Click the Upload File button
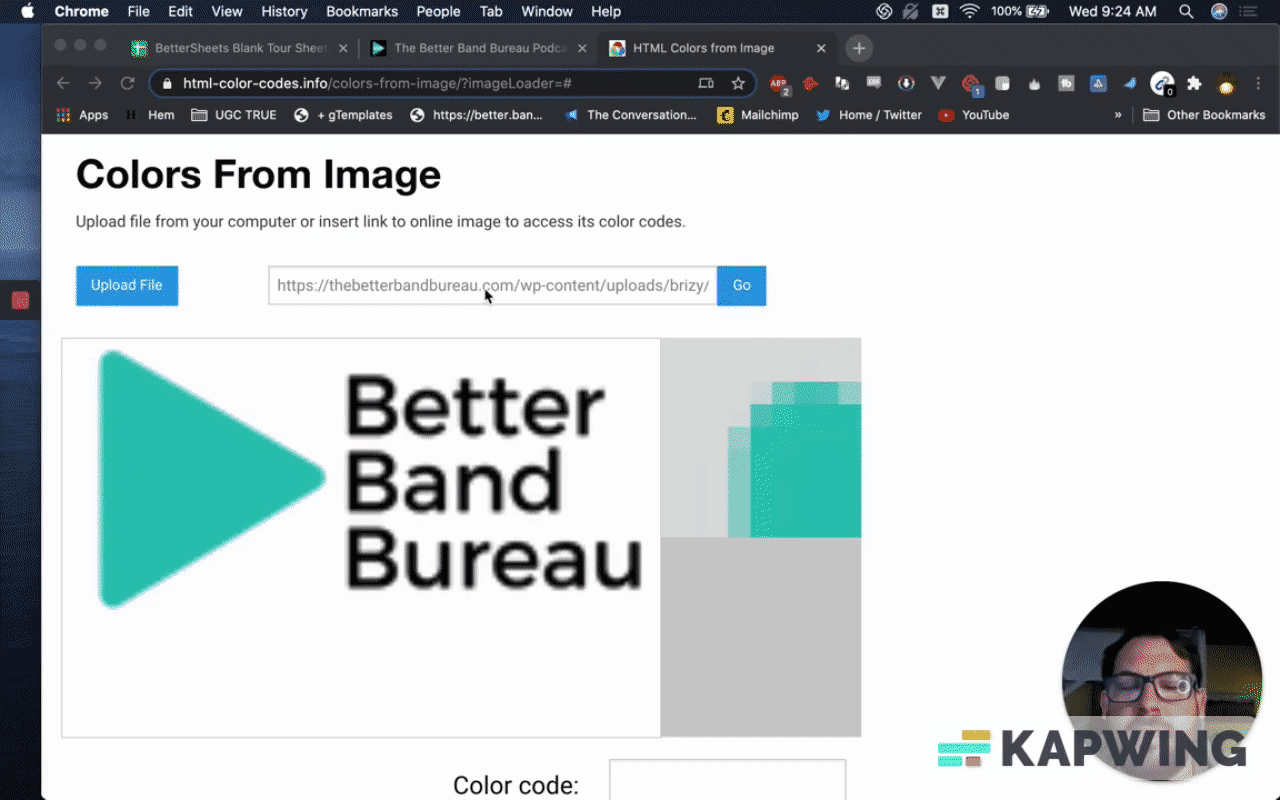Viewport: 1280px width, 800px height. click(x=127, y=286)
